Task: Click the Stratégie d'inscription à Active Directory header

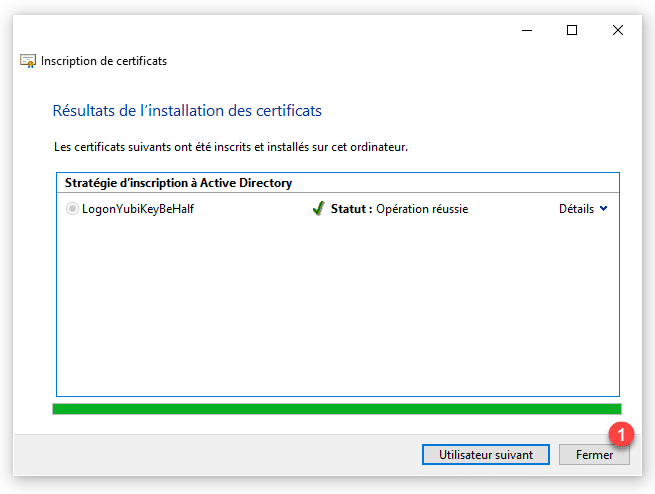Action: pyautogui.click(x=178, y=183)
